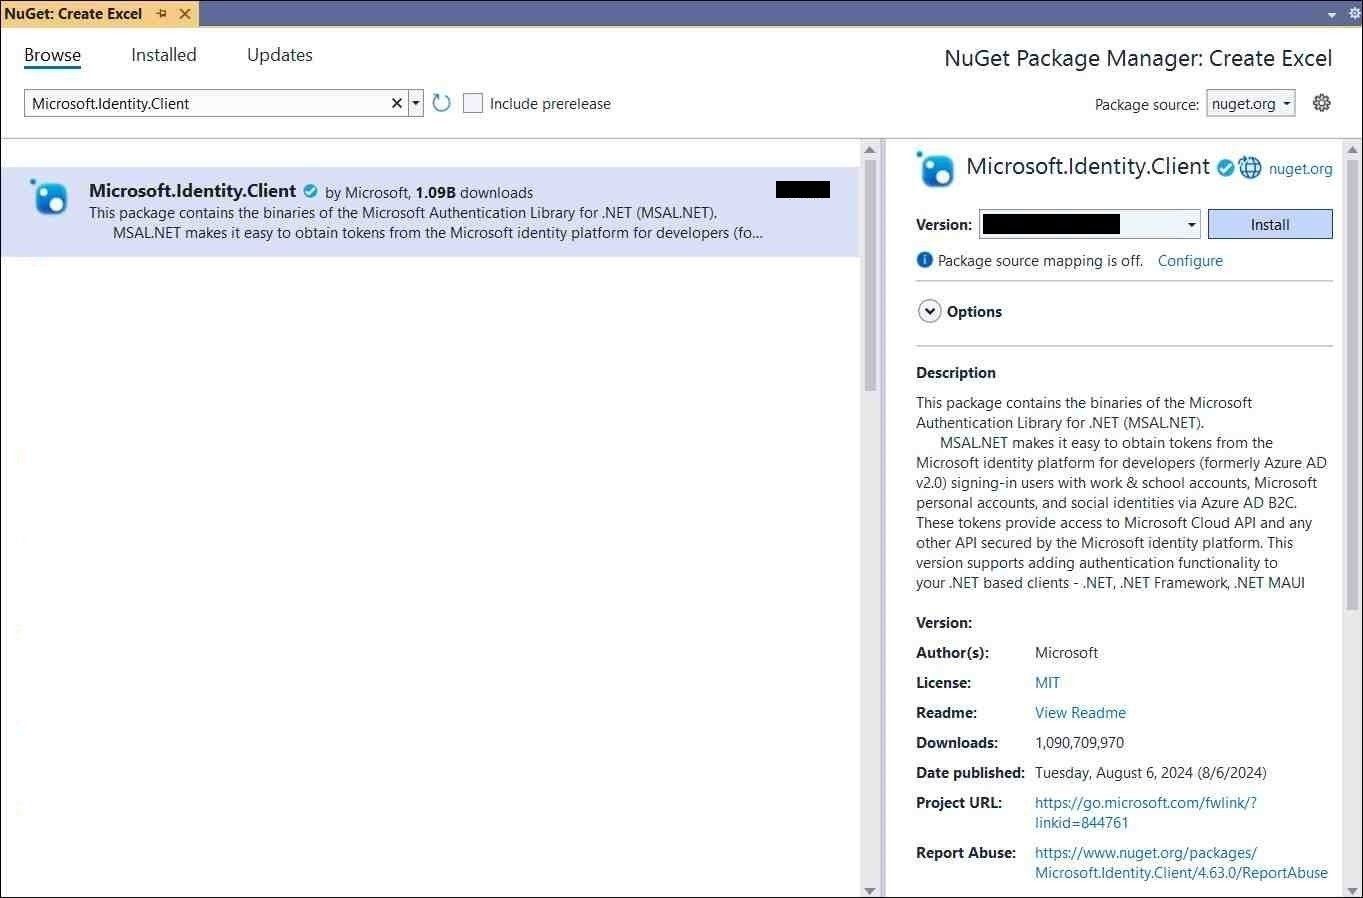Click the Microsoft.Identity.Client package icon in results list
This screenshot has height=898, width=1363.
49,197
